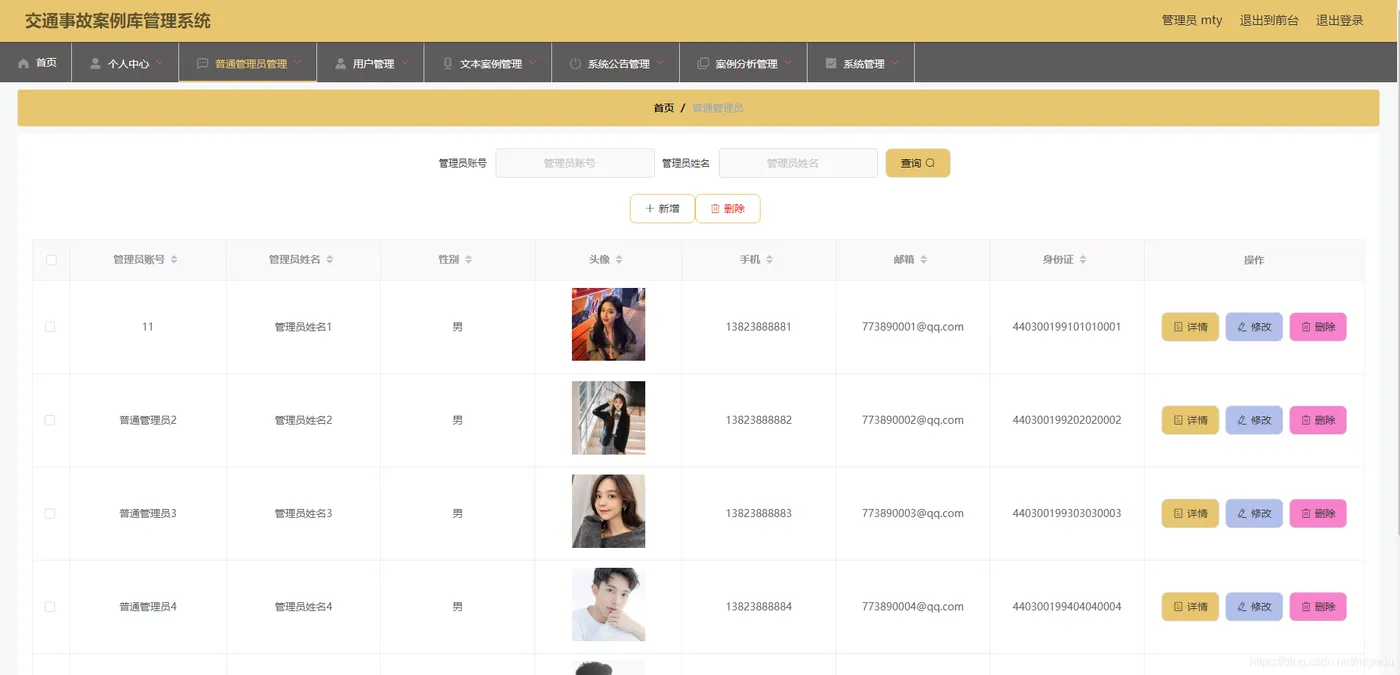Click 退出到前台 link in header
The image size is (1400, 675).
point(1269,20)
